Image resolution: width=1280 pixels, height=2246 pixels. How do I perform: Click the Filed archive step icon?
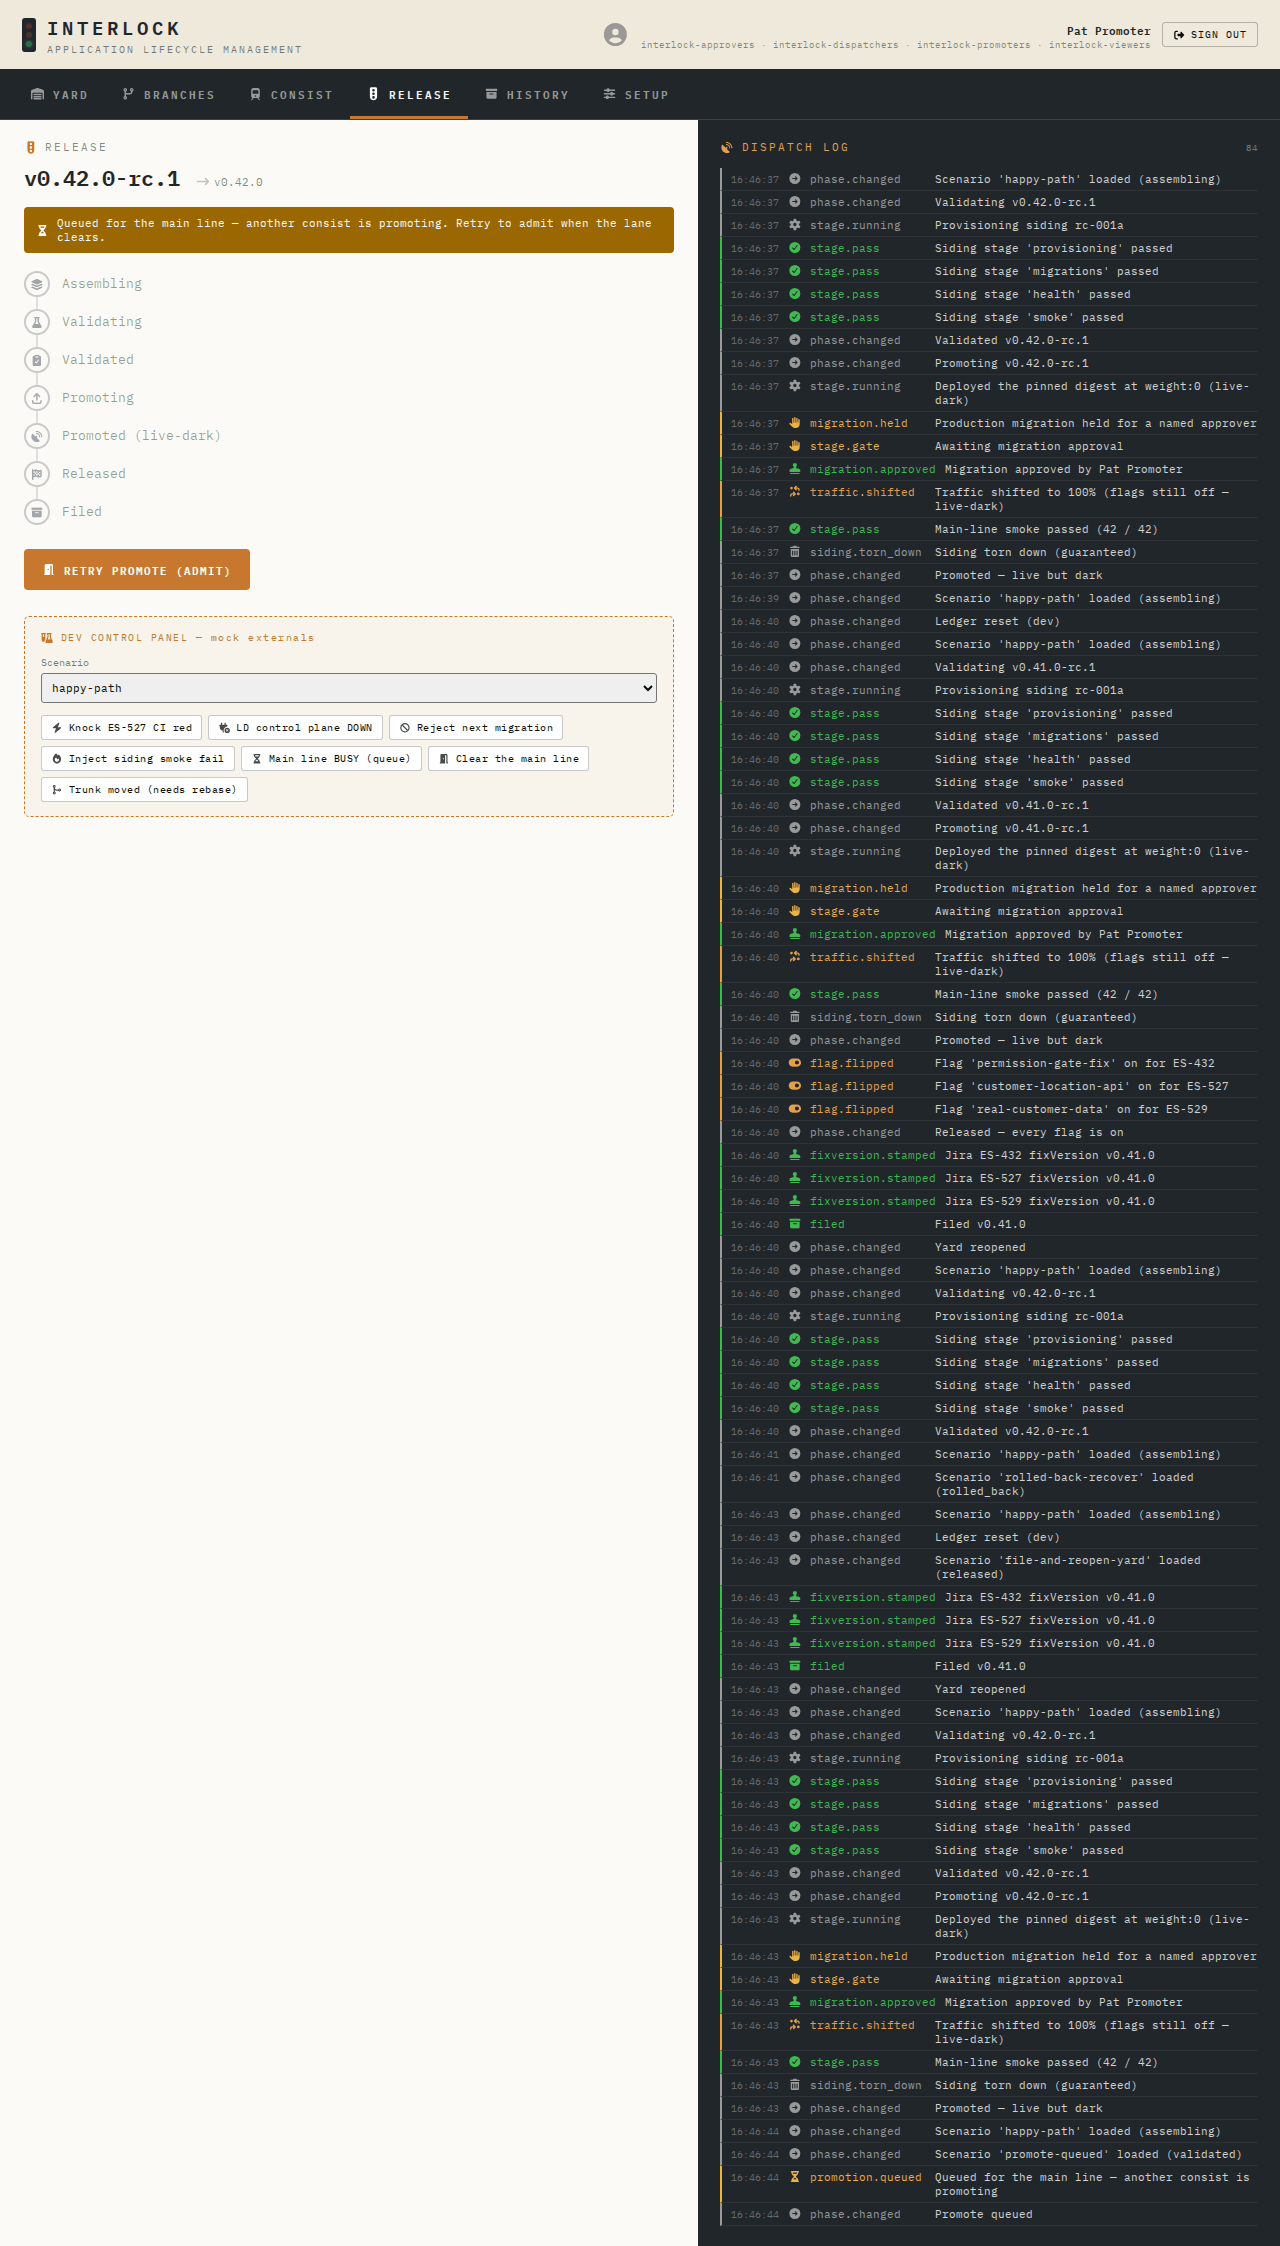point(37,512)
